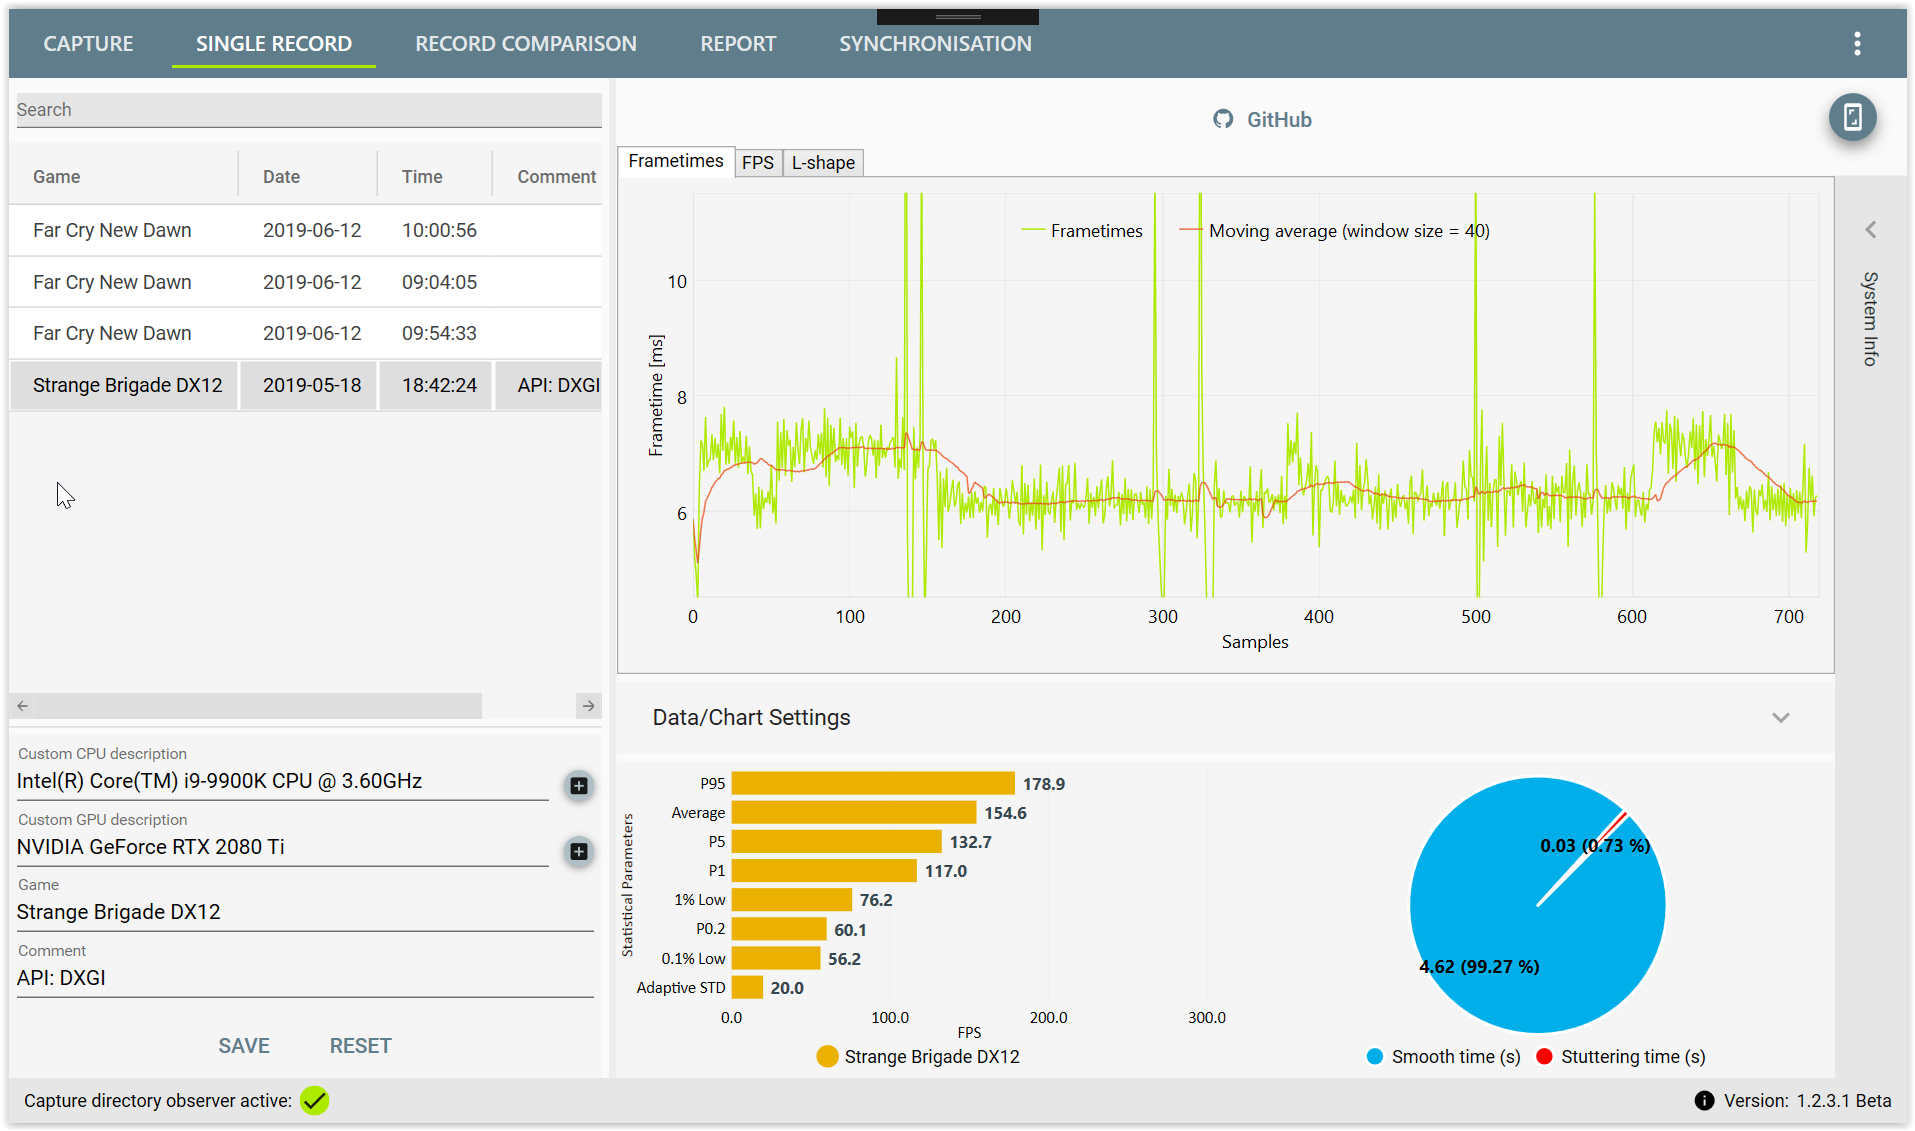Sort by the Time column header

click(x=422, y=176)
